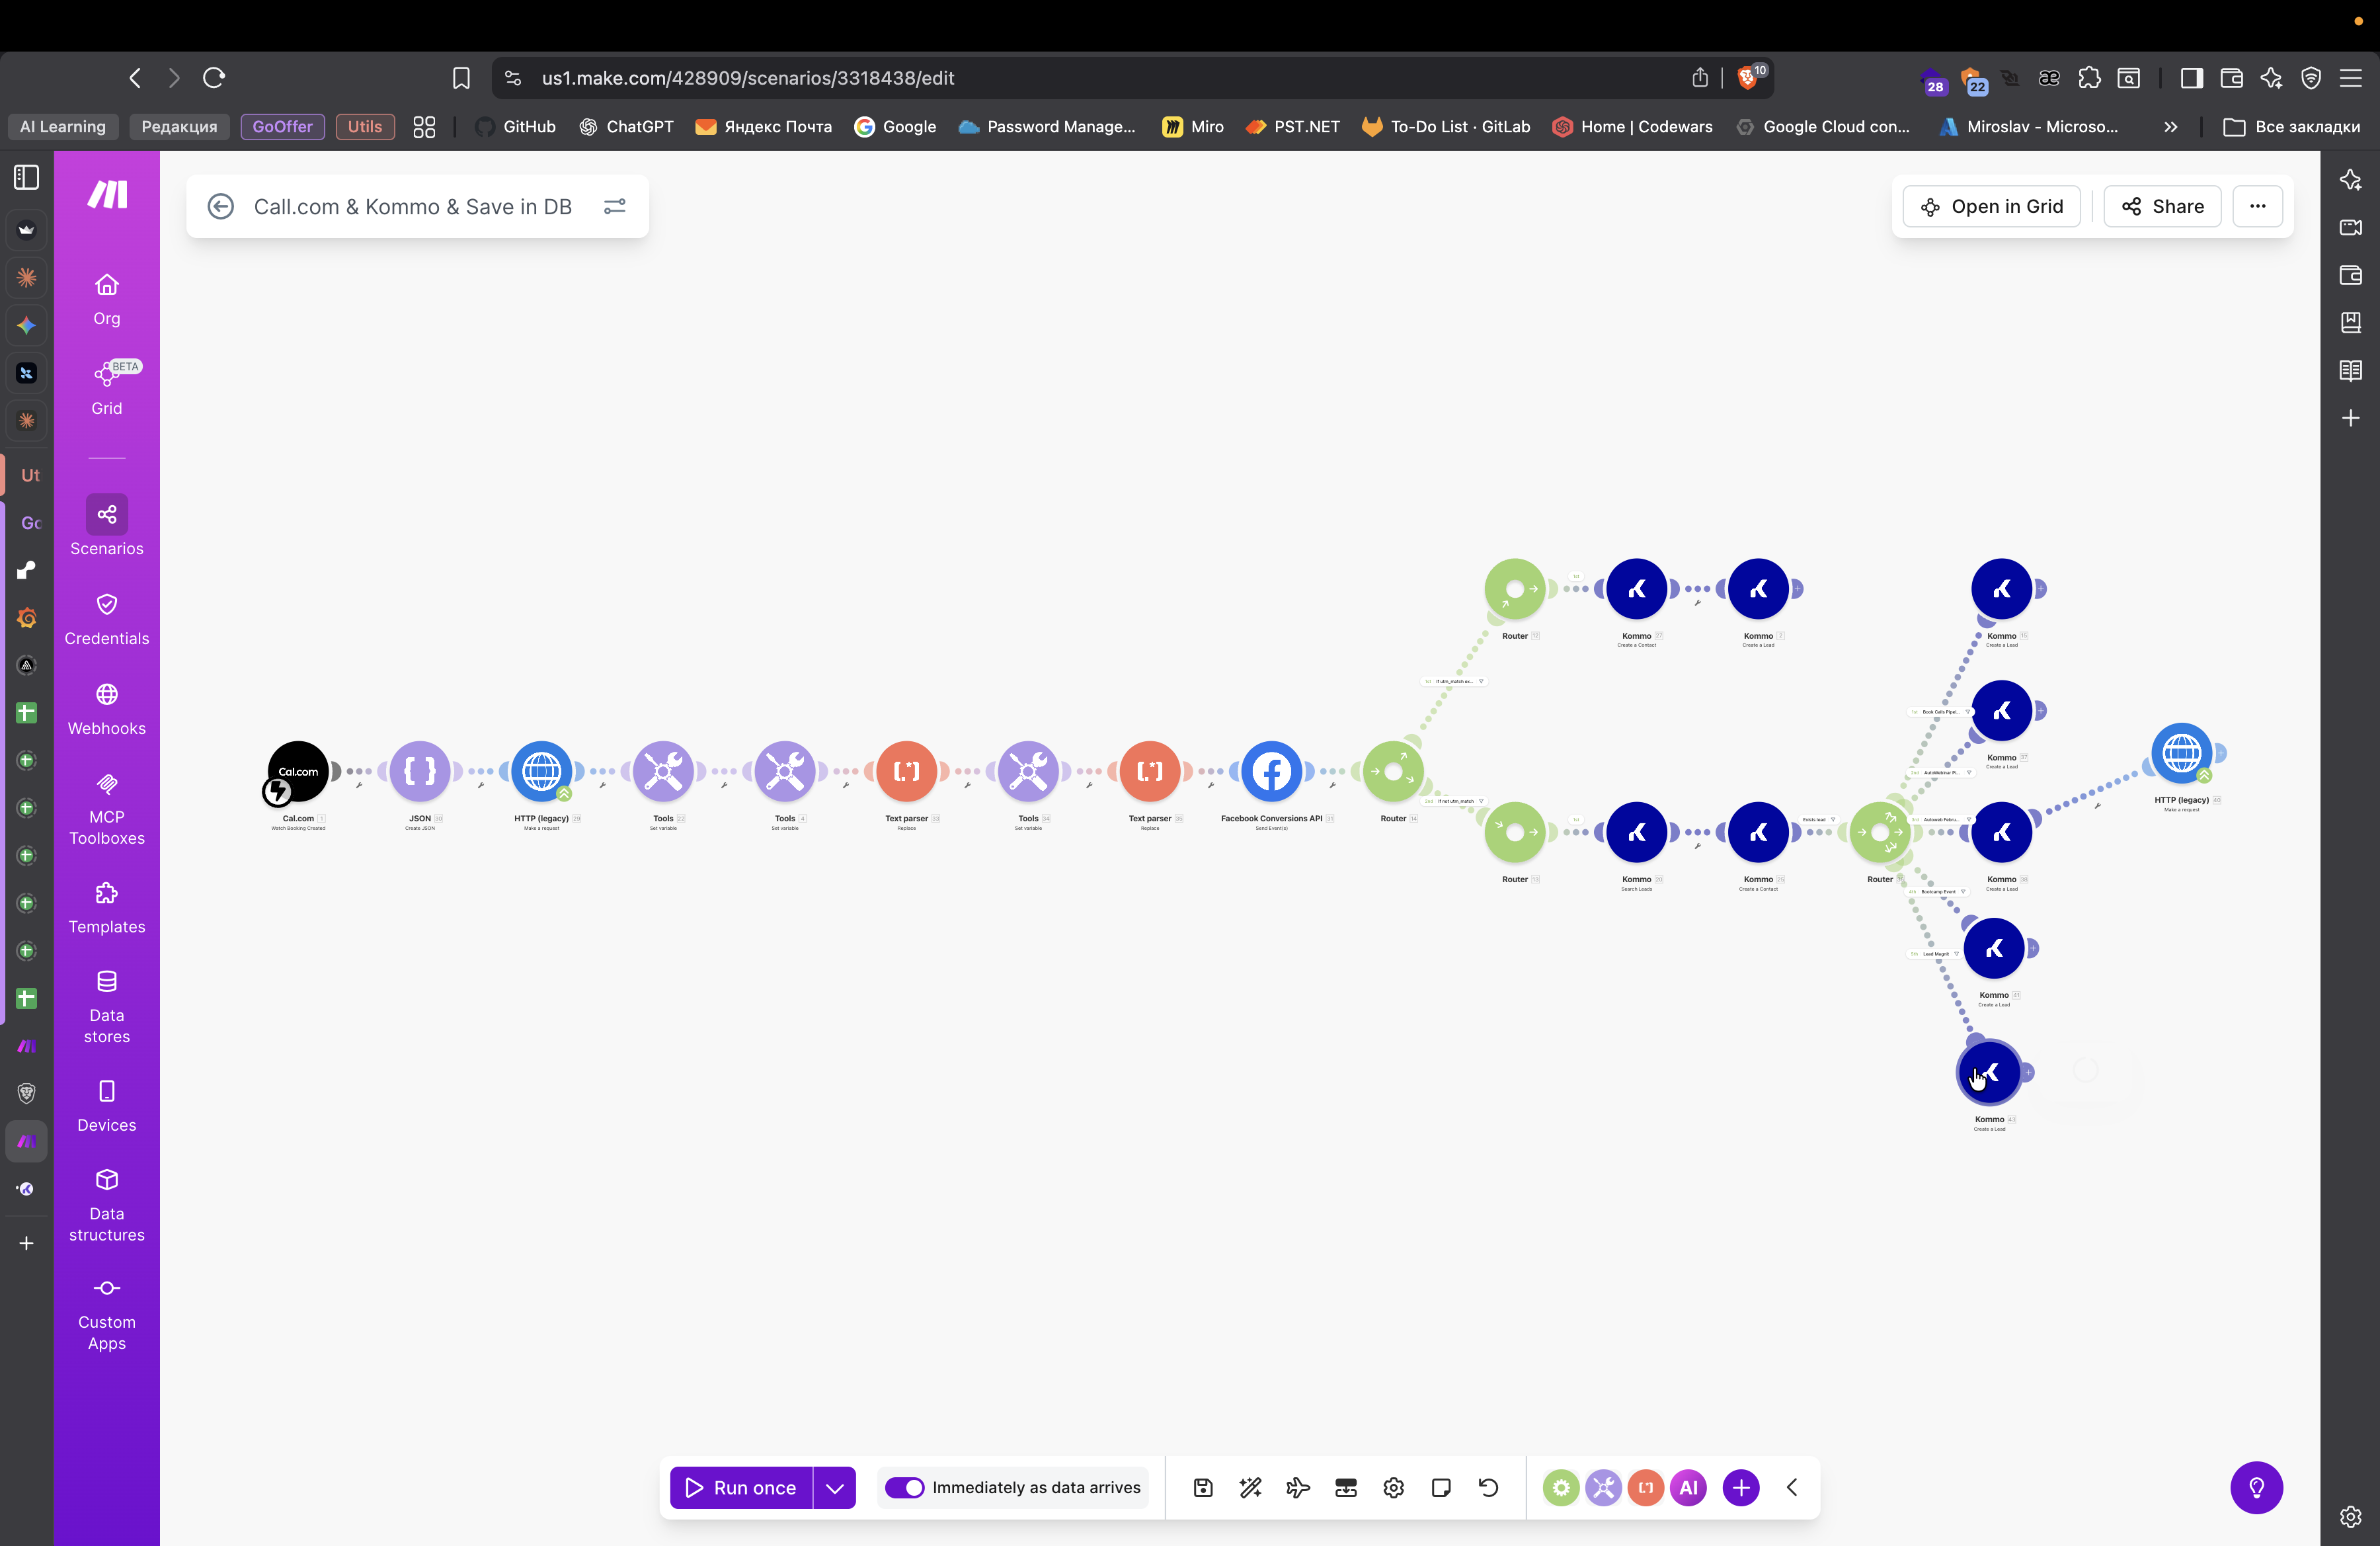Click the Notes icon in toolbar
The height and width of the screenshot is (1546, 2380).
(x=1441, y=1487)
